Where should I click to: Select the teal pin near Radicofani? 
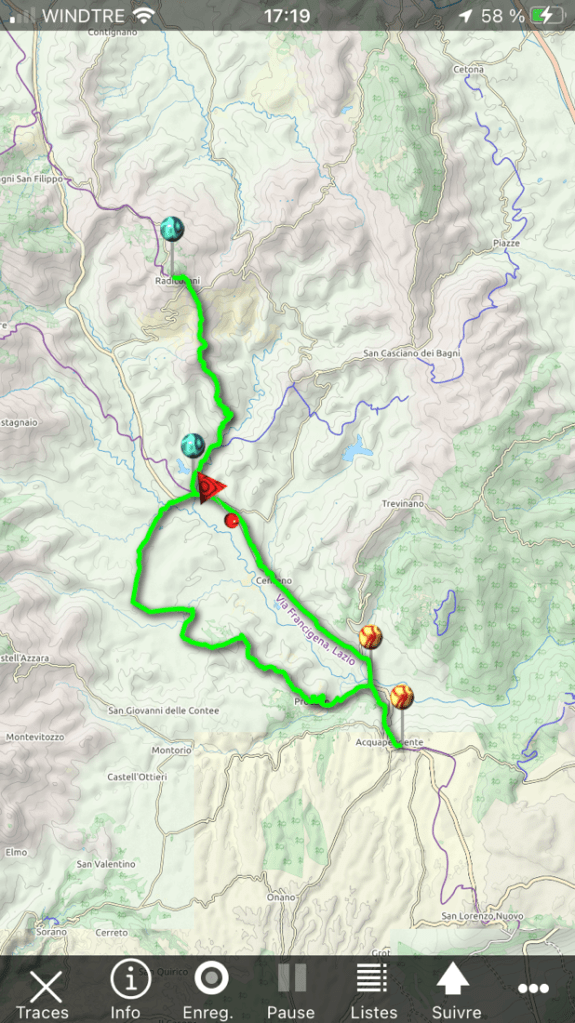pyautogui.click(x=172, y=229)
